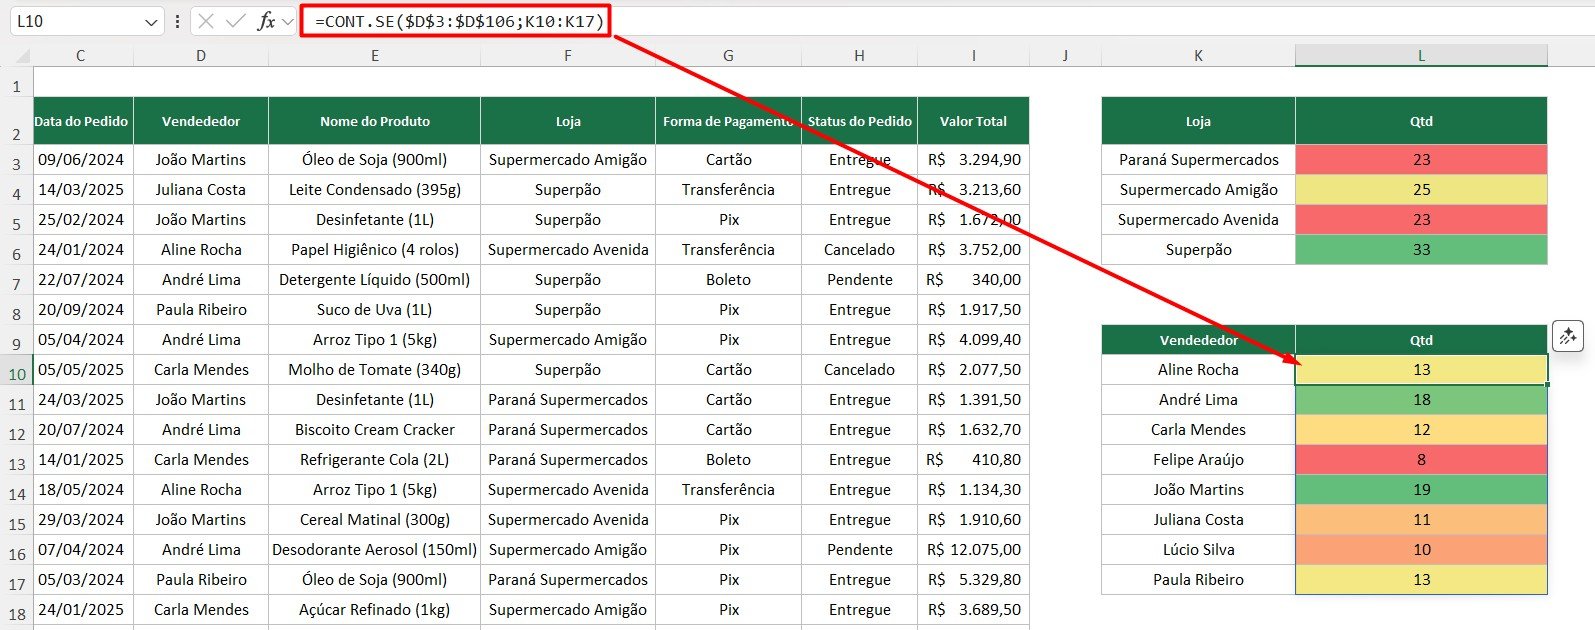
Task: Select the green Superpão count cell 33
Action: (x=1420, y=250)
